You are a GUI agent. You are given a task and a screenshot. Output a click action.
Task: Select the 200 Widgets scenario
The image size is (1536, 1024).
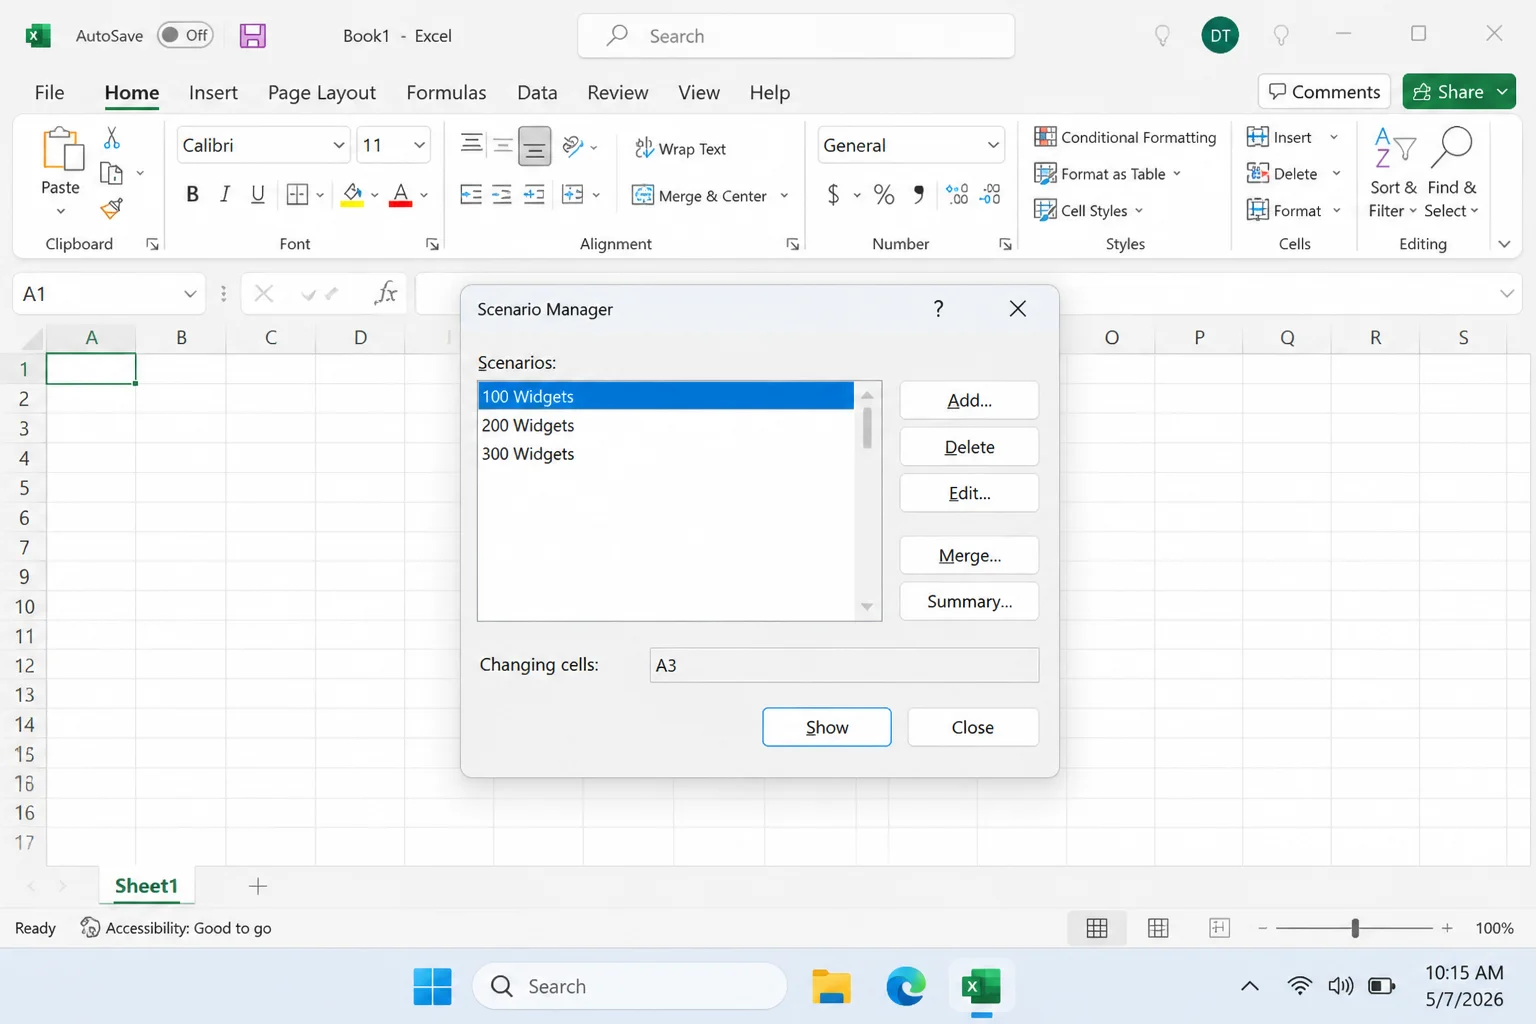666,425
